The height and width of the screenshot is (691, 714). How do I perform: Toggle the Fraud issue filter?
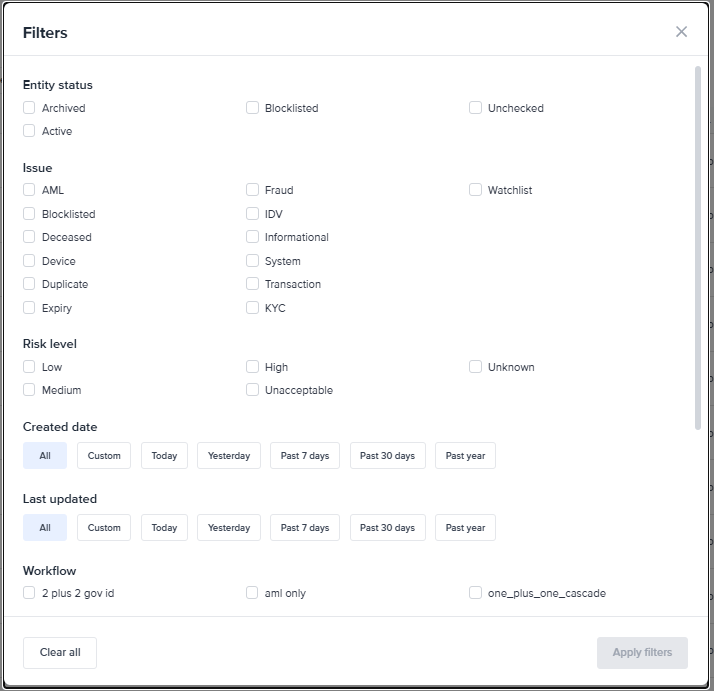[x=253, y=190]
